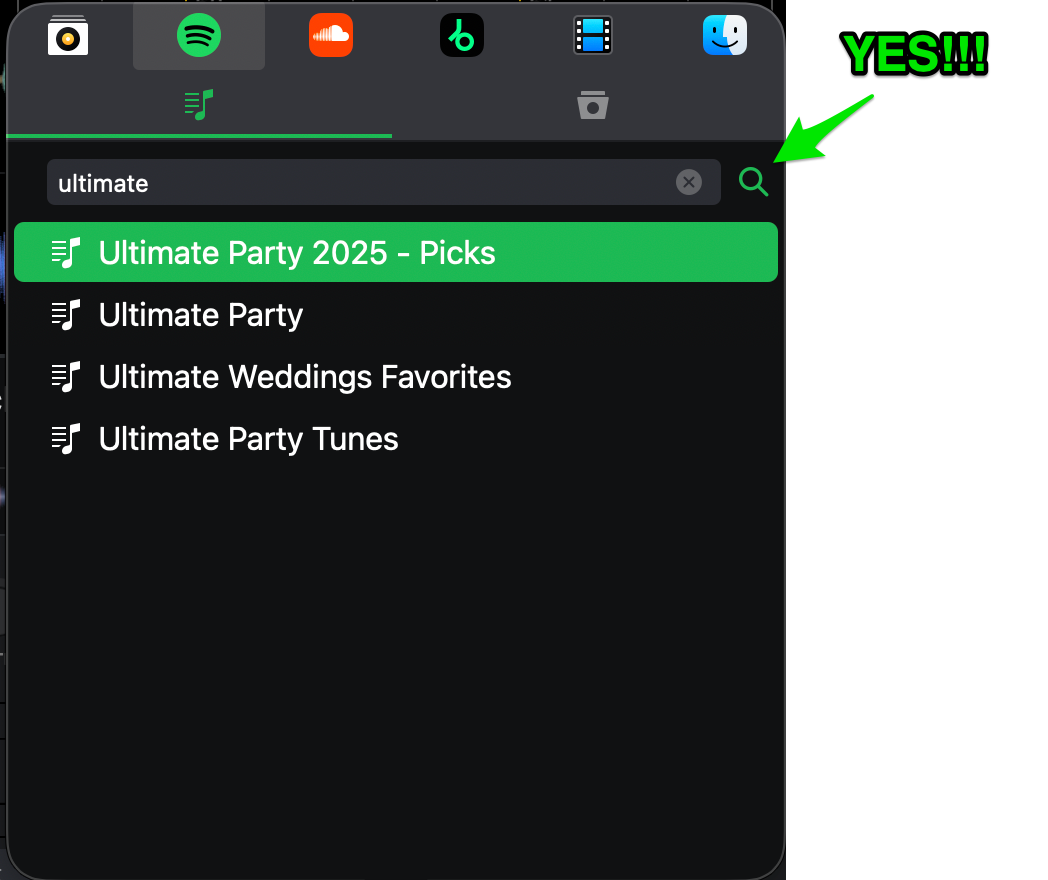Clear the search field text
The image size is (1048, 880).
pyautogui.click(x=688, y=182)
